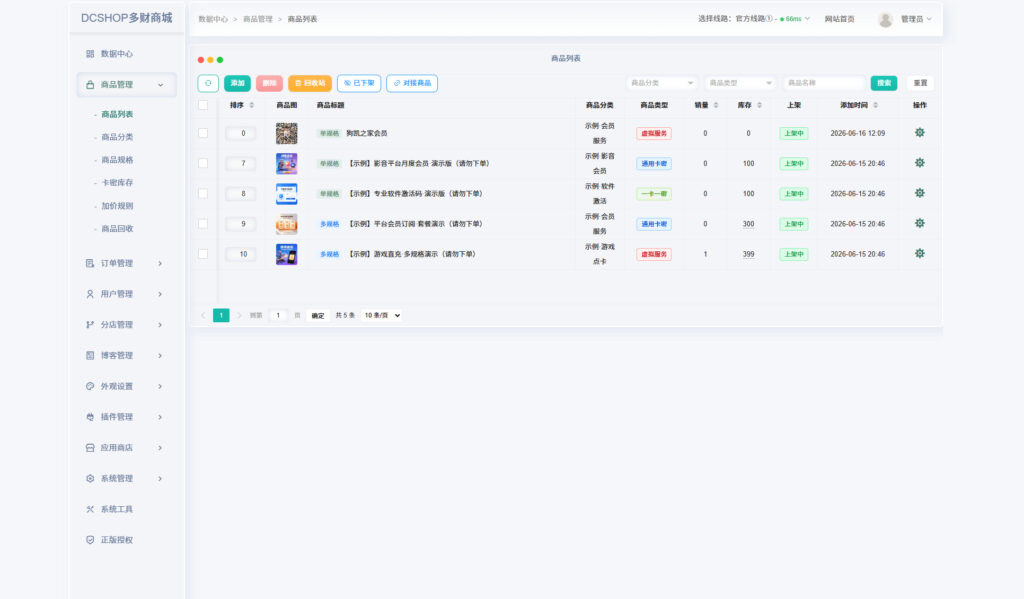
Task: Click the 对接商品 button
Action: point(412,83)
